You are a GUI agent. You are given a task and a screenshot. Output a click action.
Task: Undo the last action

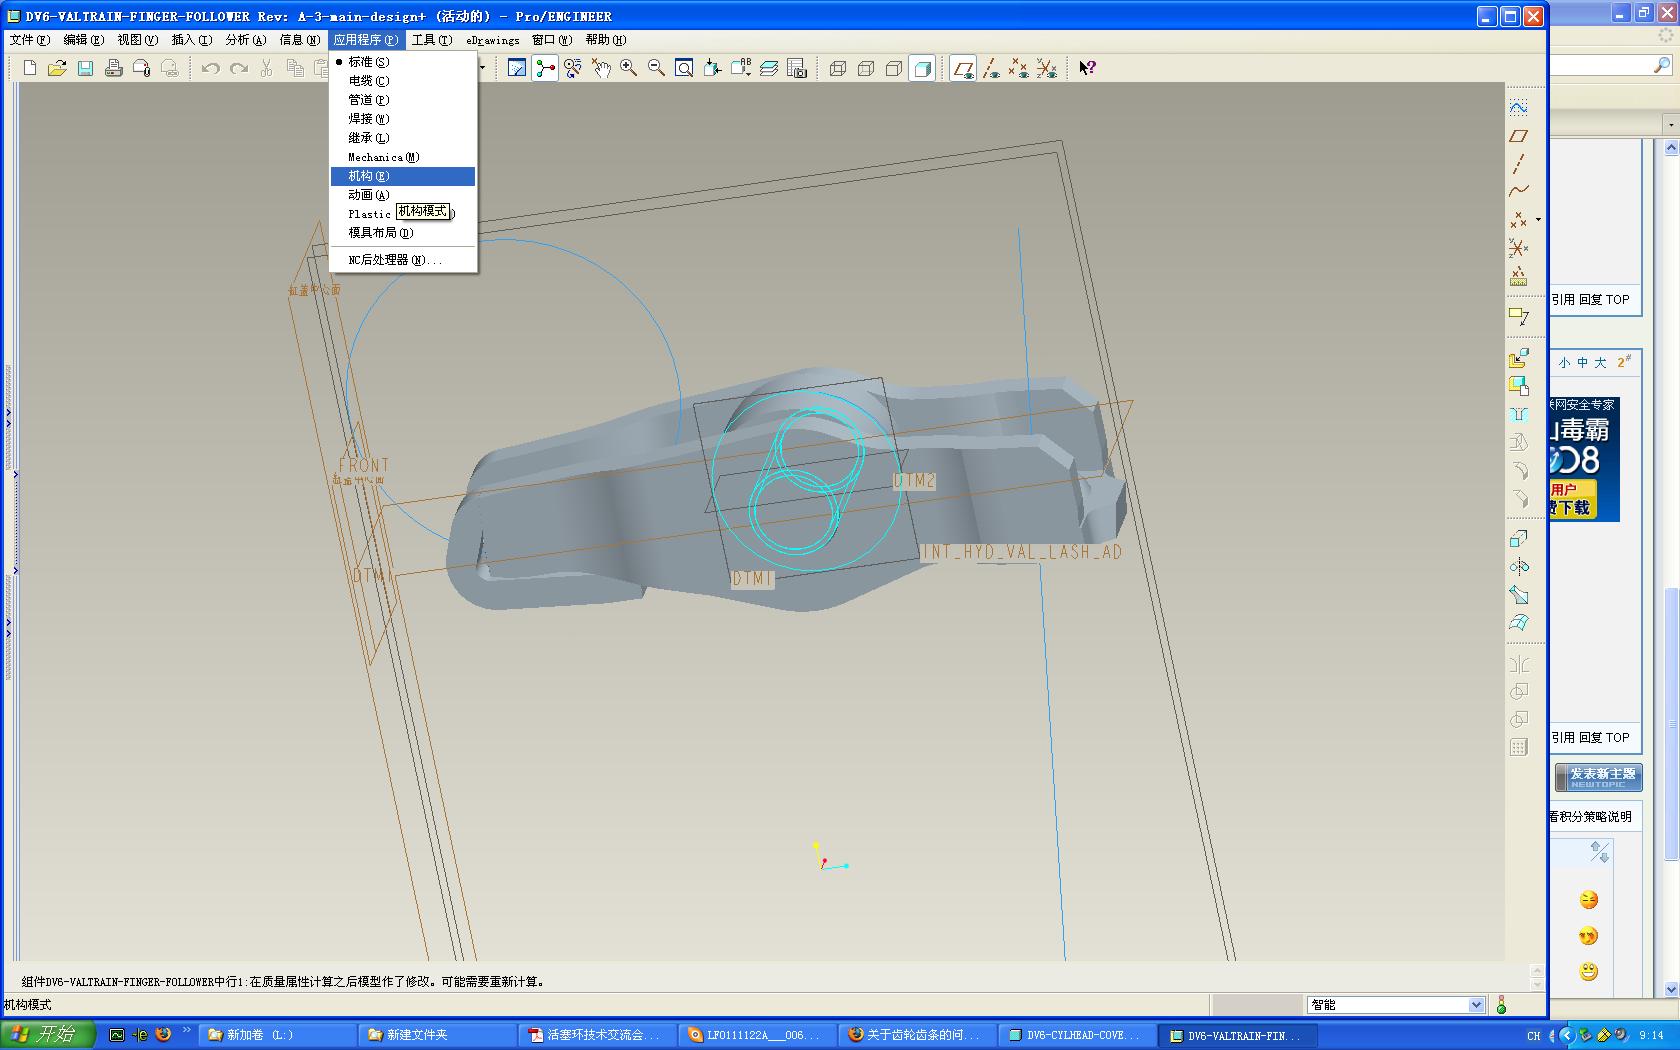pos(210,68)
